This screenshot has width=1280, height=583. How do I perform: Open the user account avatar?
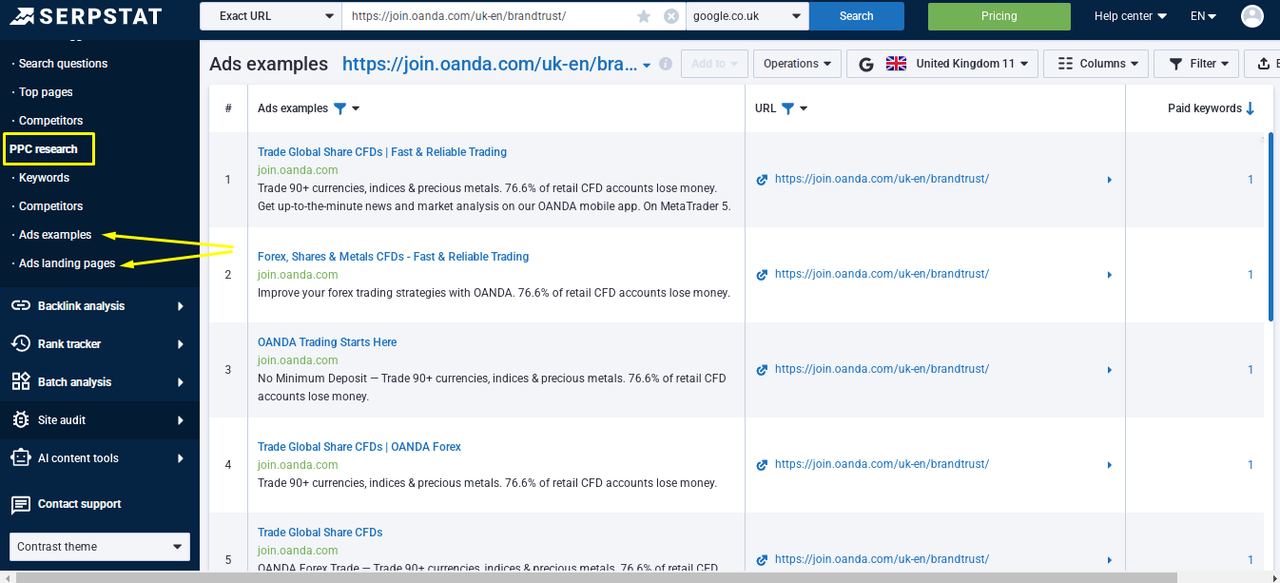point(1252,16)
